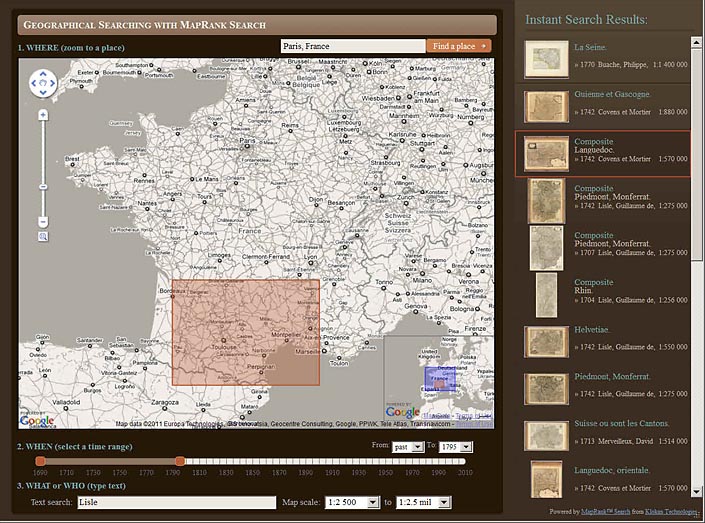Image resolution: width=705 pixels, height=523 pixels.
Task: Click the place search field with Paris, France
Action: coord(352,46)
